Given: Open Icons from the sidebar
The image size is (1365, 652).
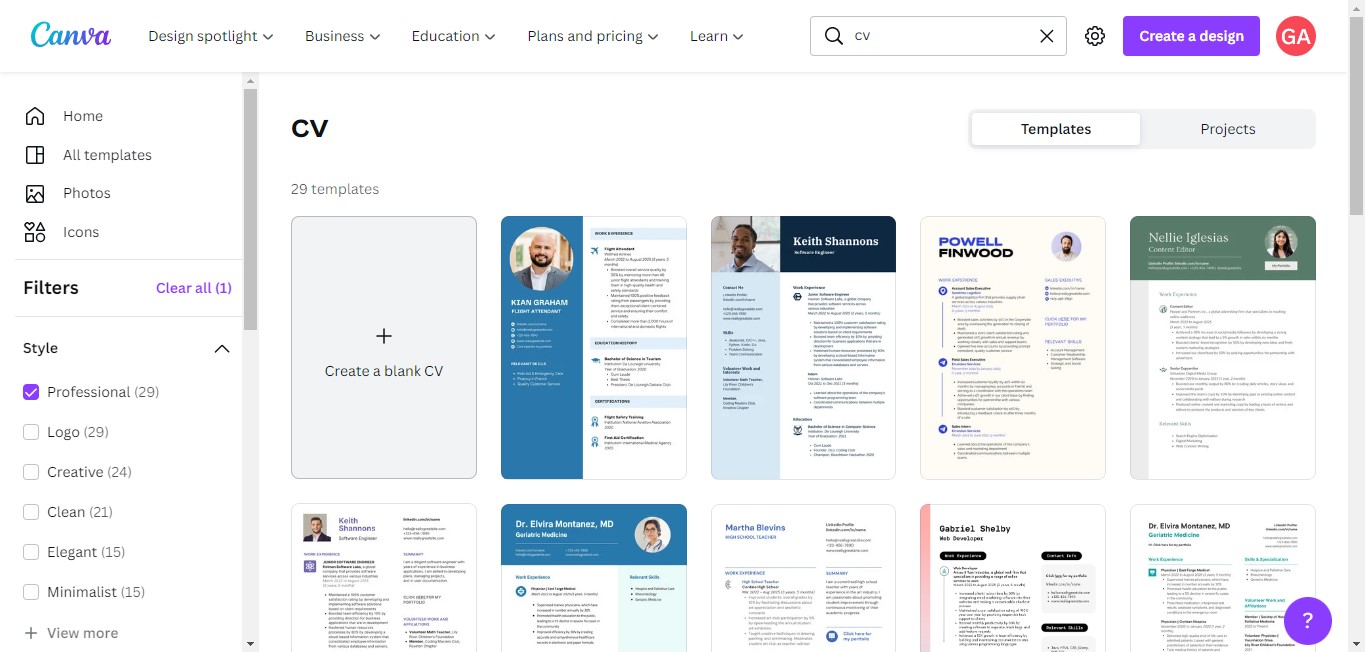Looking at the screenshot, I should (80, 232).
